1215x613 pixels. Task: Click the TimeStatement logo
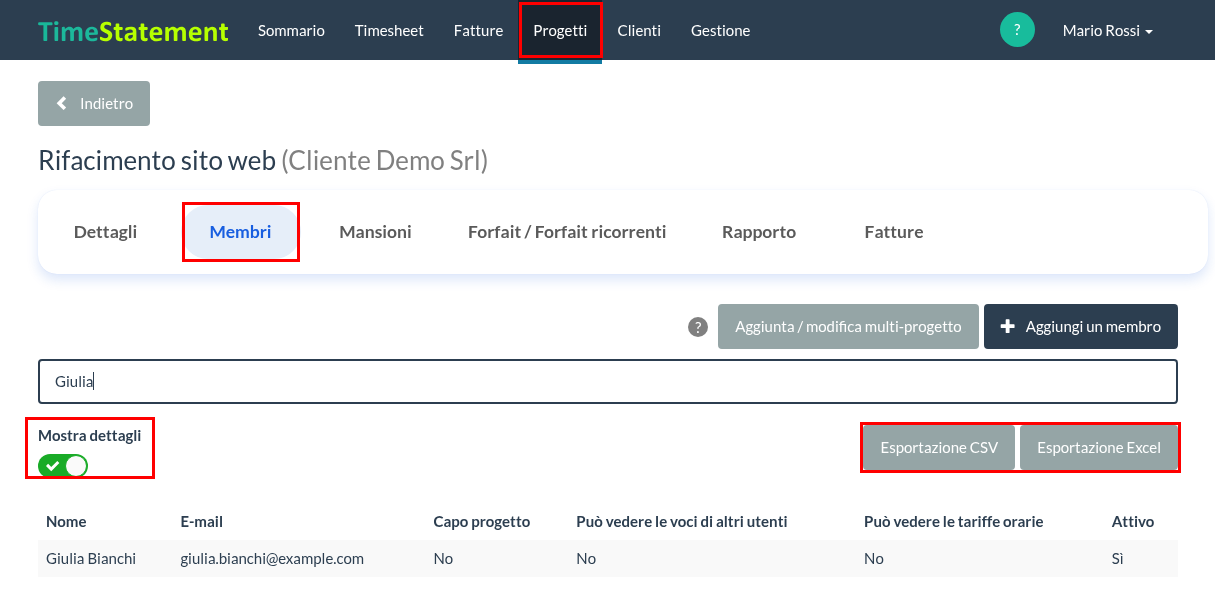point(134,31)
